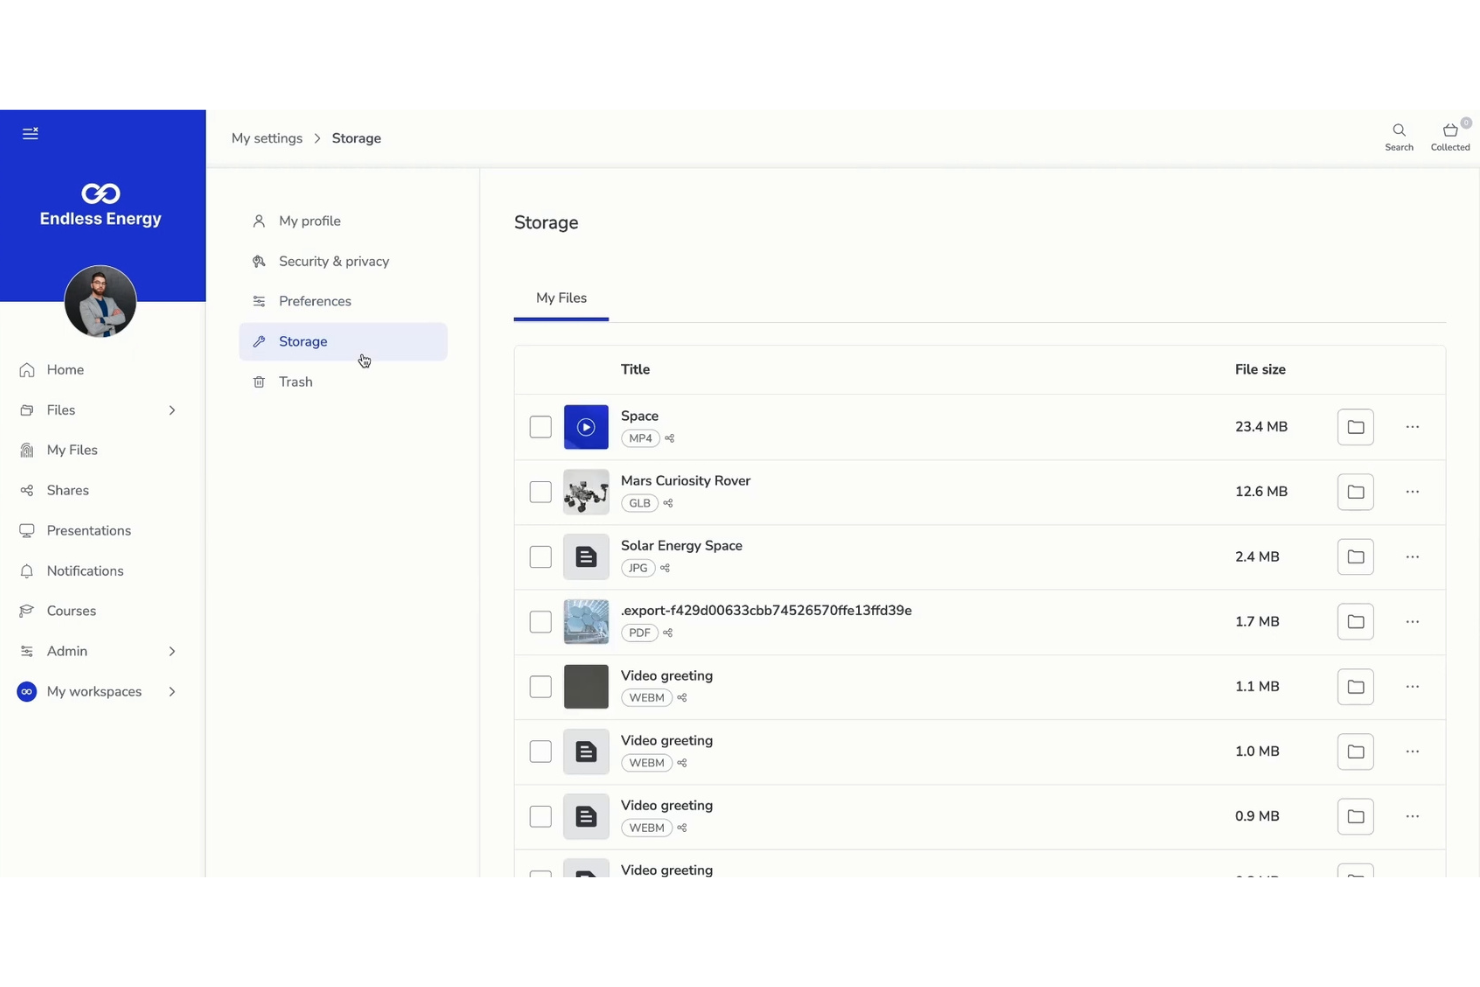Check the Solar Energy Space row checkbox
This screenshot has height=987, width=1480.
(540, 556)
